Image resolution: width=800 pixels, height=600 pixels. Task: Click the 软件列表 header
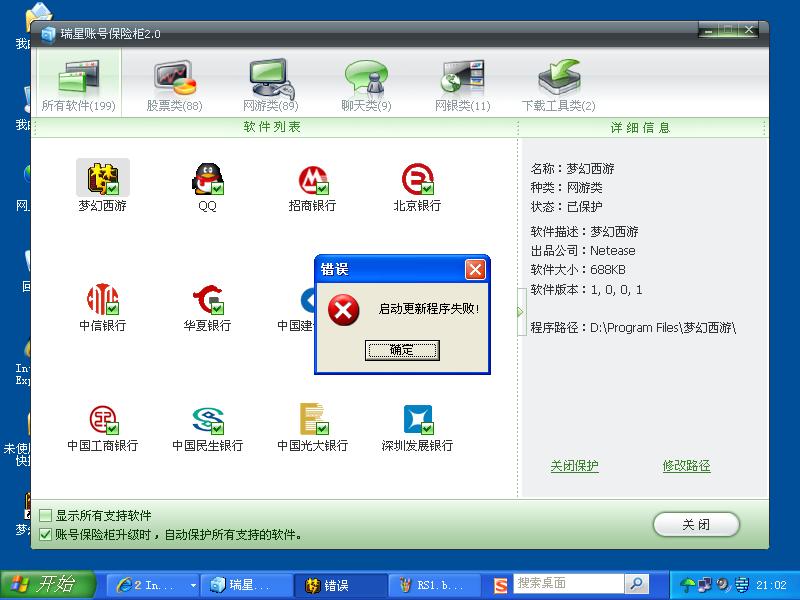tap(272, 127)
